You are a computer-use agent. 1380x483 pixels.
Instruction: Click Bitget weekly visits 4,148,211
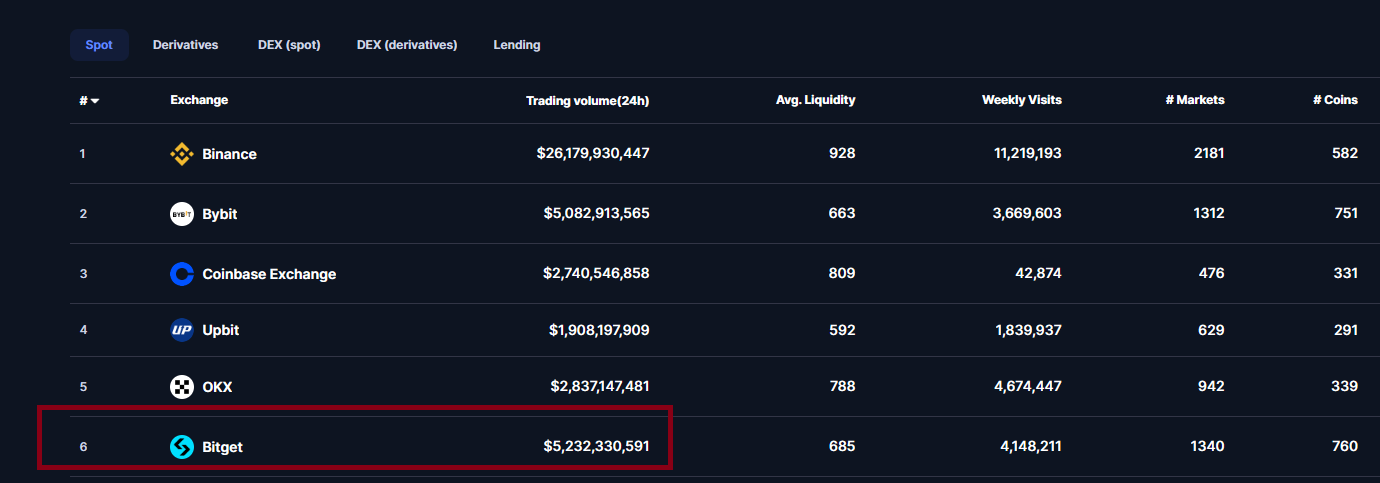tap(1031, 447)
